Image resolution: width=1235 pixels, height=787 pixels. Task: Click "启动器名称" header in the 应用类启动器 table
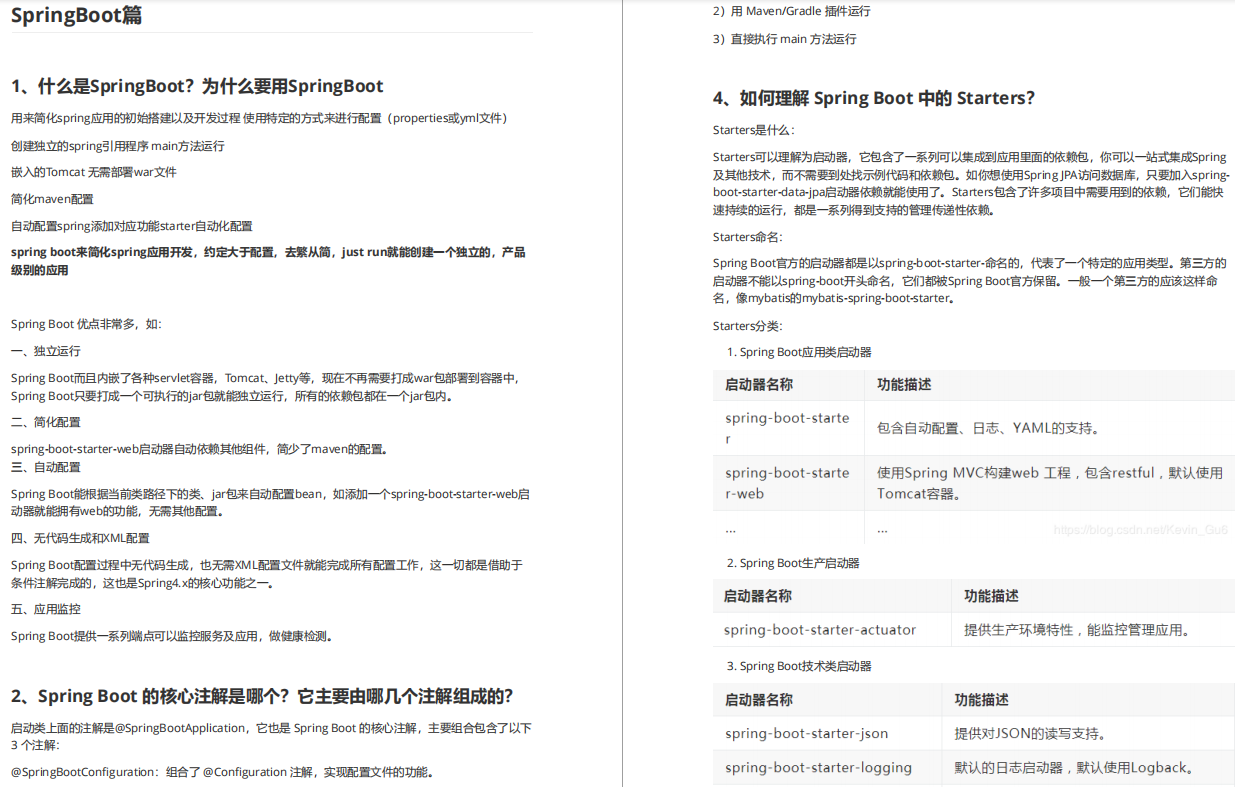tap(759, 385)
